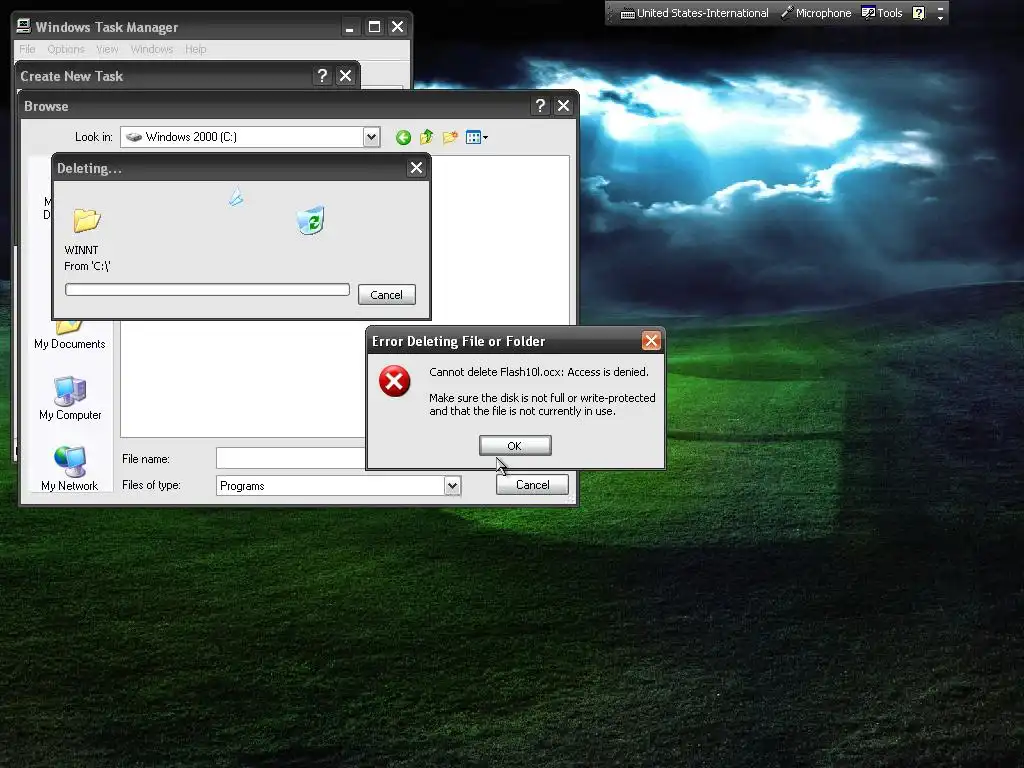Click the 'Cannot delete Flash10l.ocx' message text
Viewport: 1024px width, 768px height.
pos(539,372)
